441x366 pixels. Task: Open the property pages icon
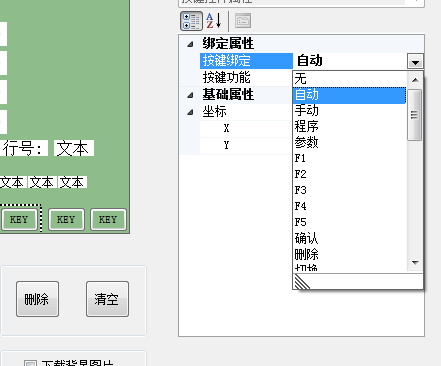(243, 21)
